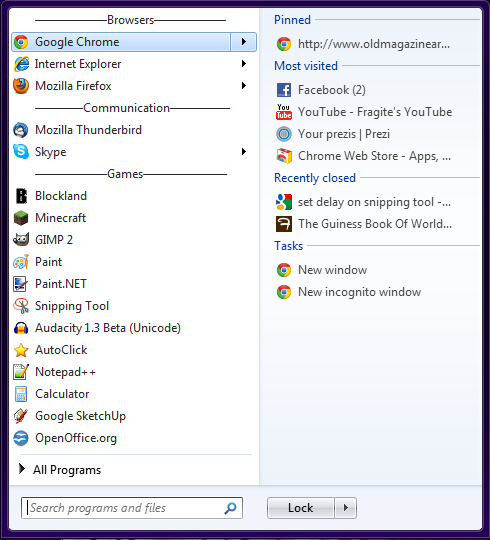Expand shutdown options arrow beside Lock
490x540 pixels.
[x=346, y=508]
